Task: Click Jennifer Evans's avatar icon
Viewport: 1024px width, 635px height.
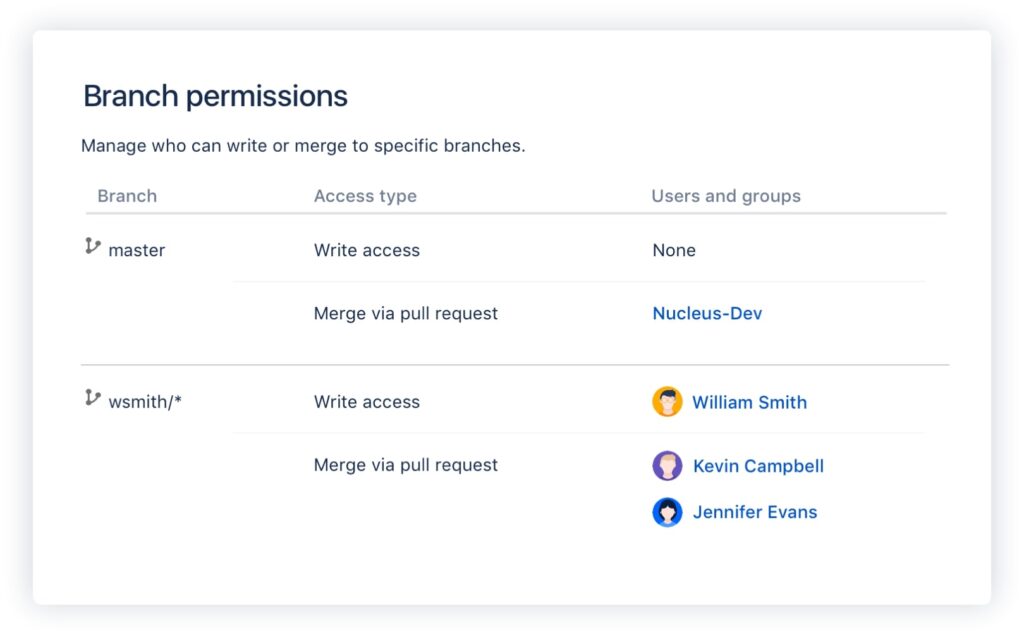Action: (x=668, y=512)
